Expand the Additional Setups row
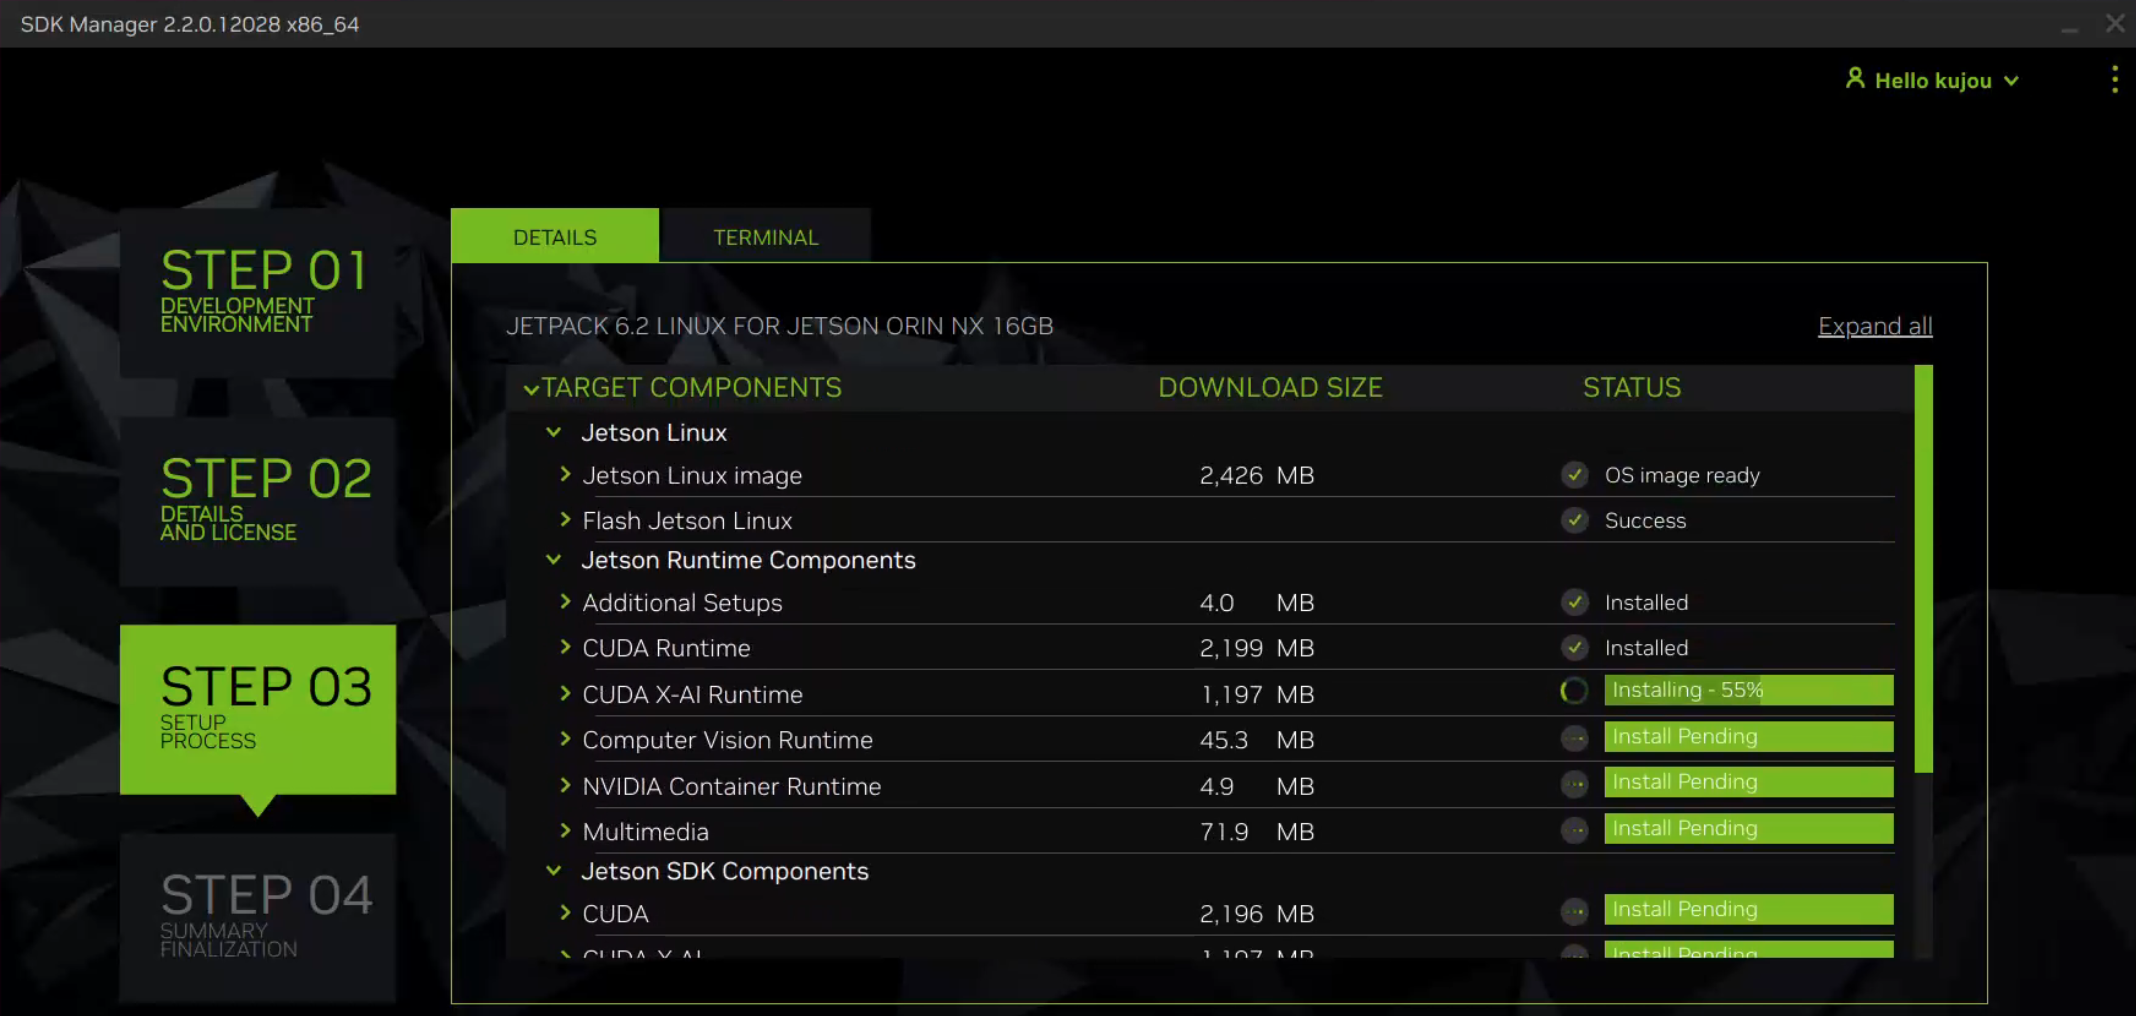This screenshot has height=1016, width=2136. [565, 601]
